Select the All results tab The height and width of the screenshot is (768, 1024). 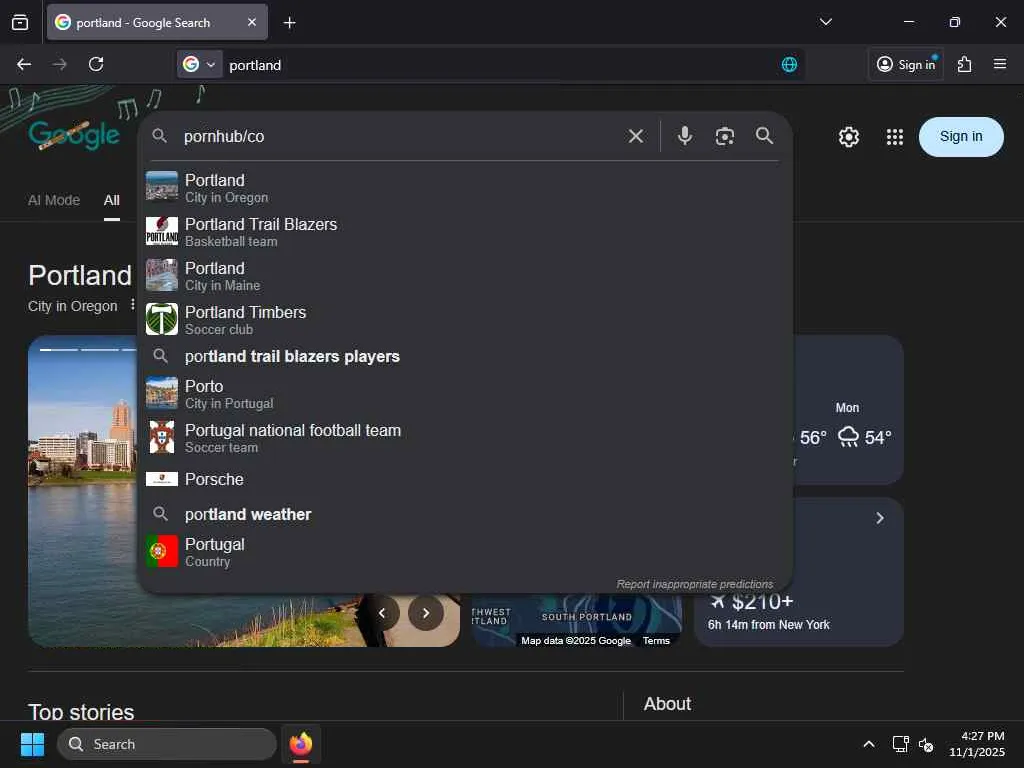pyautogui.click(x=112, y=200)
